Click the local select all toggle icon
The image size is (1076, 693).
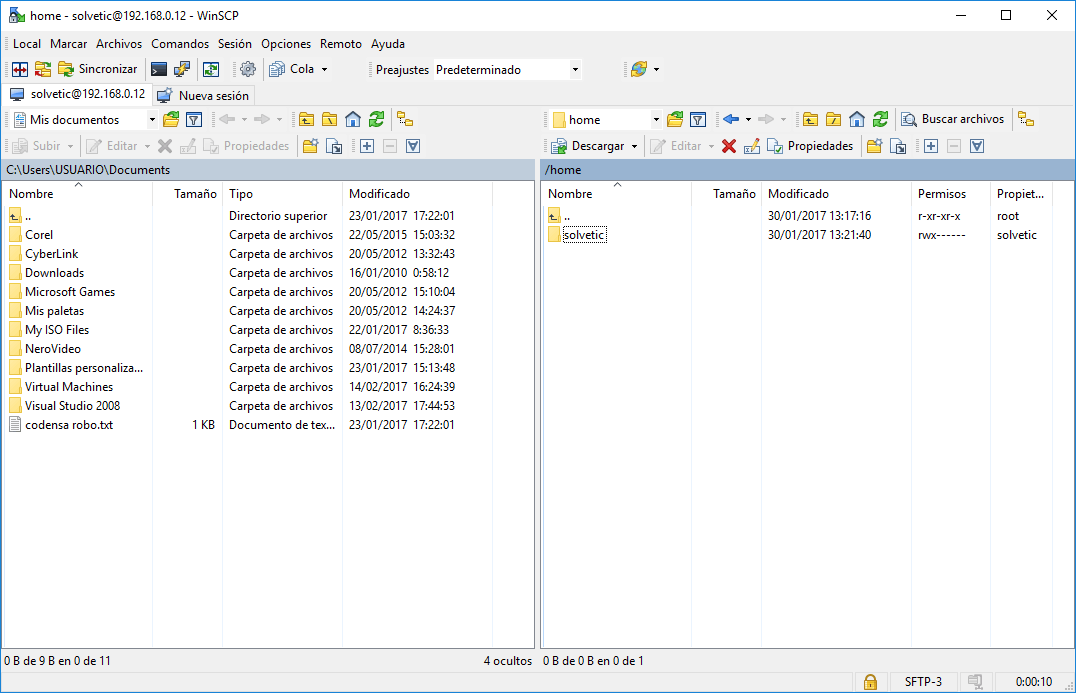(413, 145)
